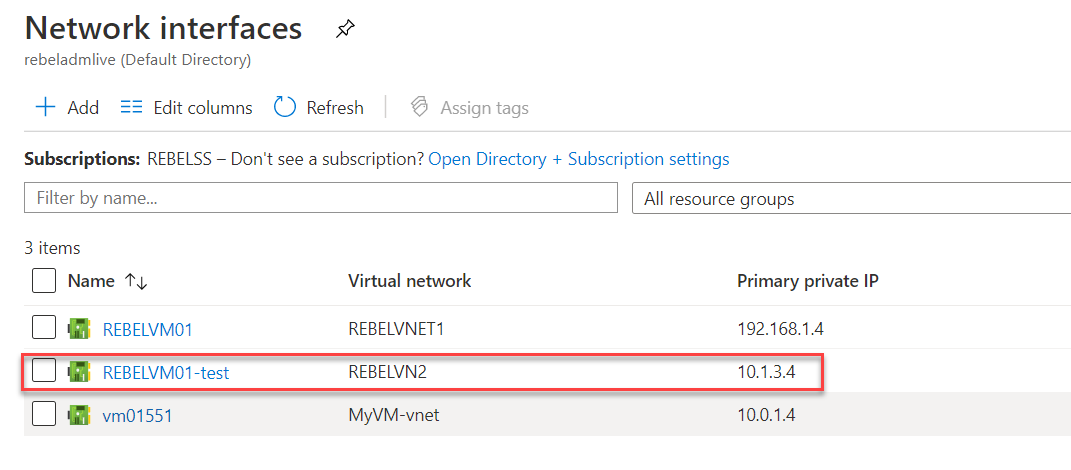Viewport: 1071px width, 470px height.
Task: Check the vm01551 row checkbox
Action: coord(44,414)
